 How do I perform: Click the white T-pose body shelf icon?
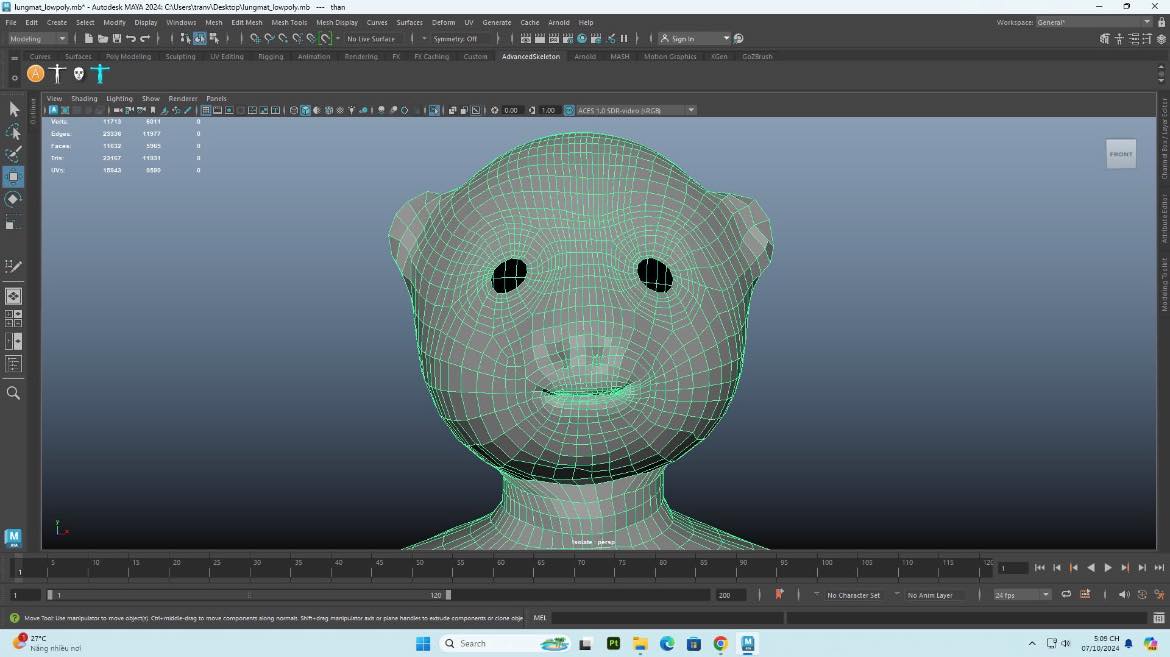pyautogui.click(x=57, y=73)
